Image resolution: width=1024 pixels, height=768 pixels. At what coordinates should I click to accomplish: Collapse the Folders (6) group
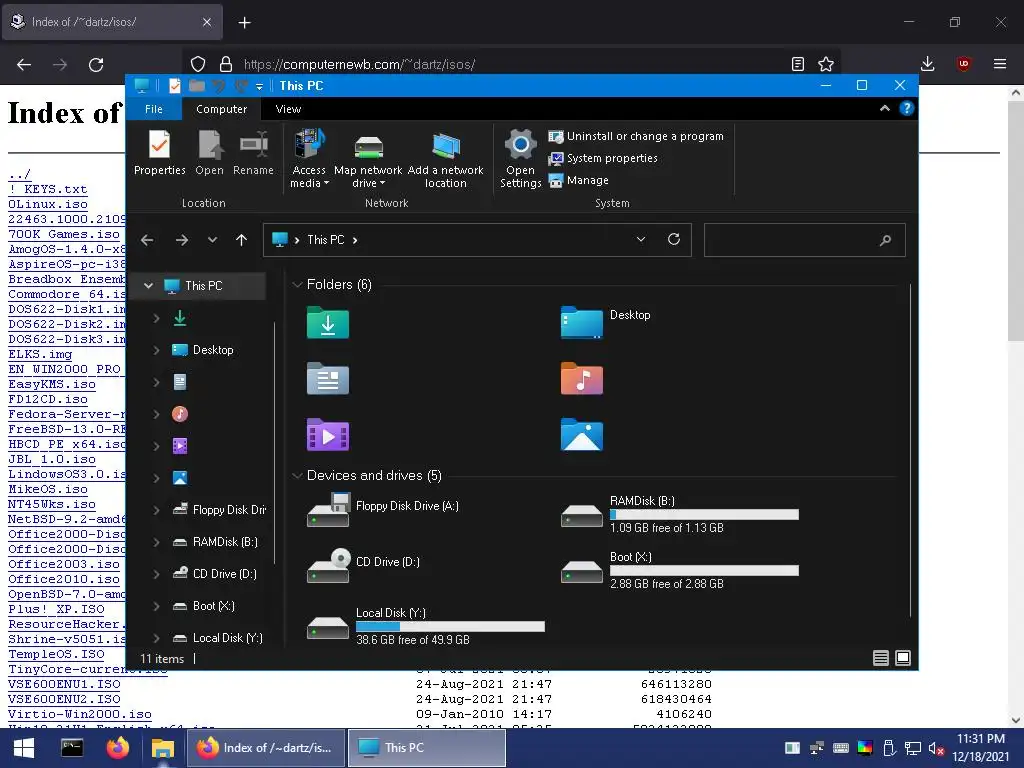296,285
